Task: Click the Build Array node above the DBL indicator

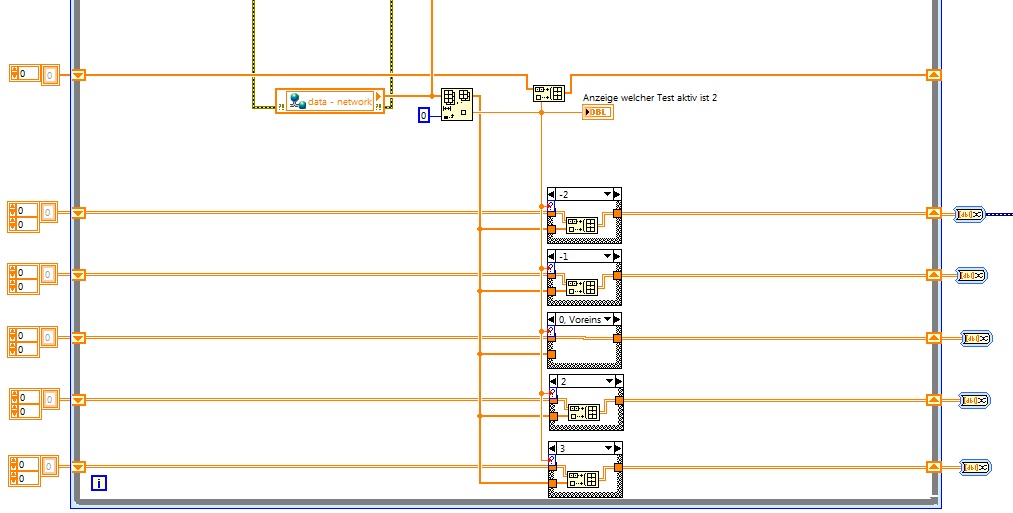Action: coord(548,93)
